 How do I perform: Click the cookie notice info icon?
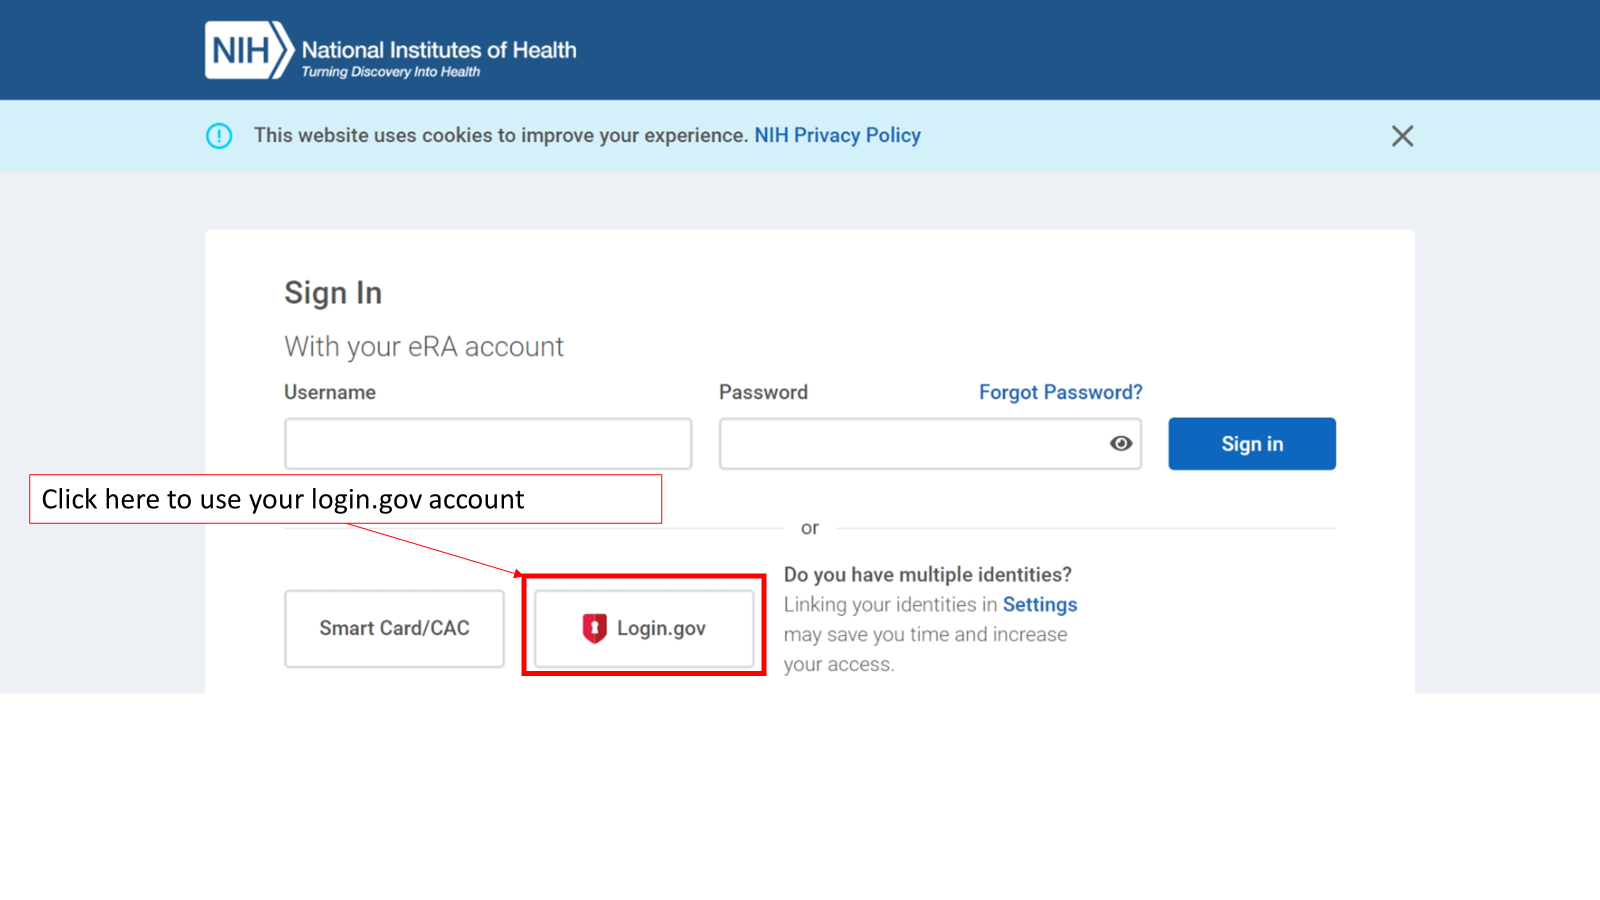pyautogui.click(x=219, y=136)
